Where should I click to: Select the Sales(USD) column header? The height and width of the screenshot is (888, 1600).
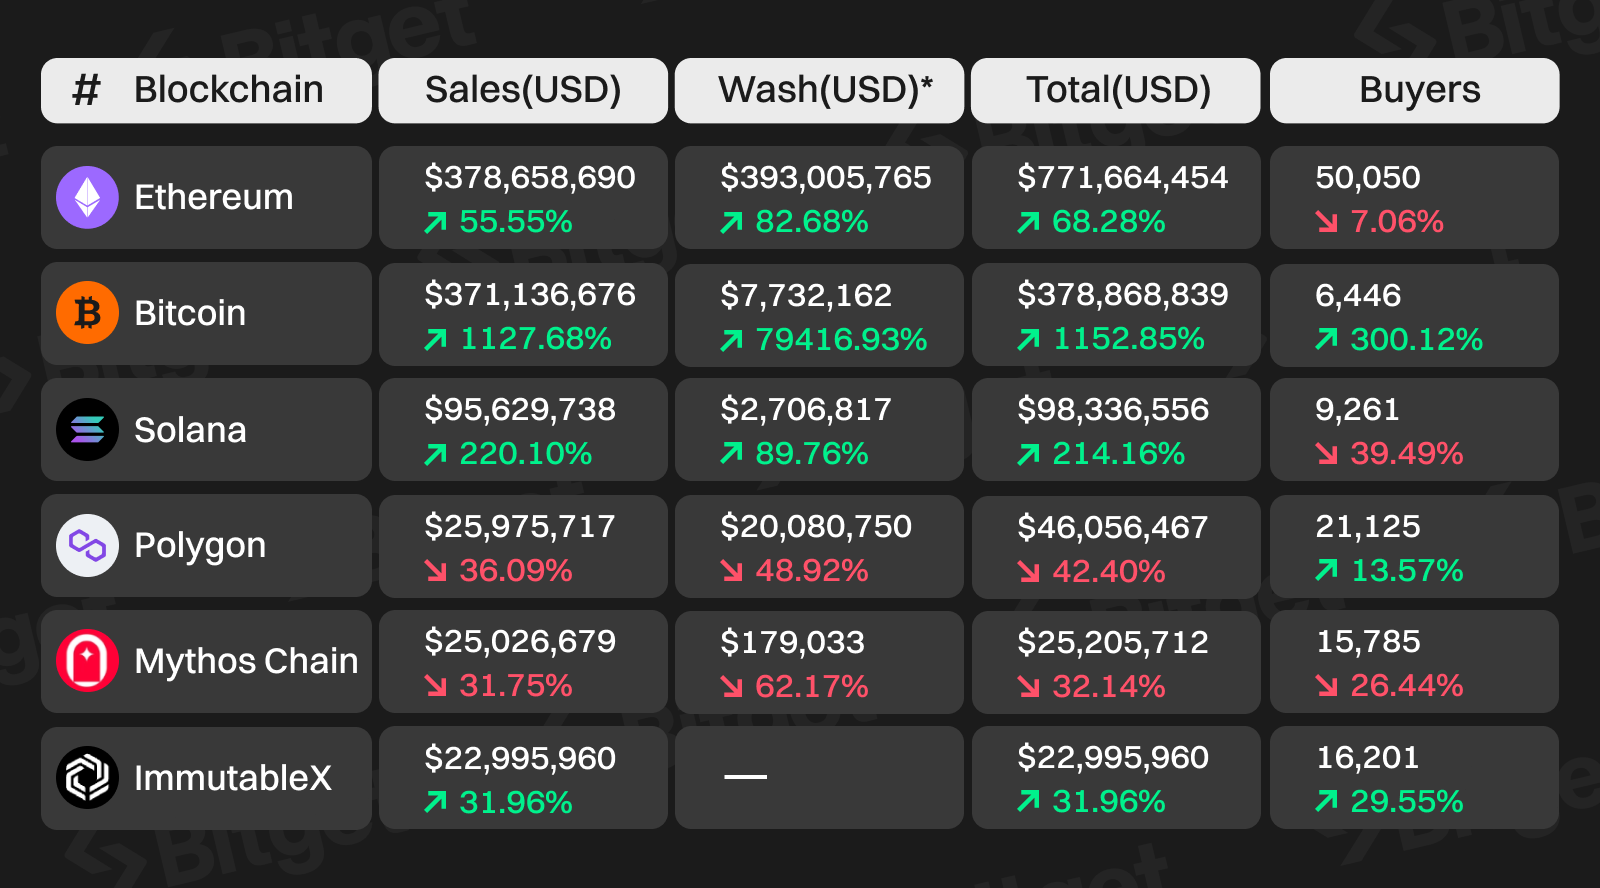pos(523,90)
